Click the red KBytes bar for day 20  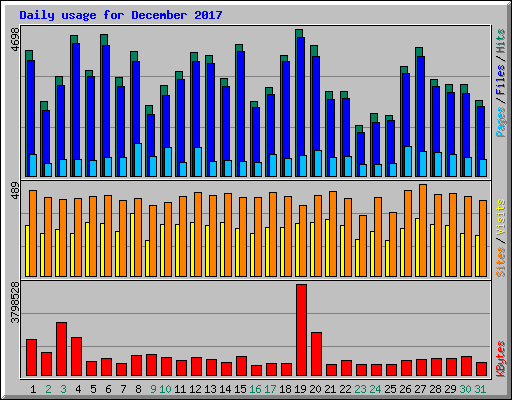[316, 354]
